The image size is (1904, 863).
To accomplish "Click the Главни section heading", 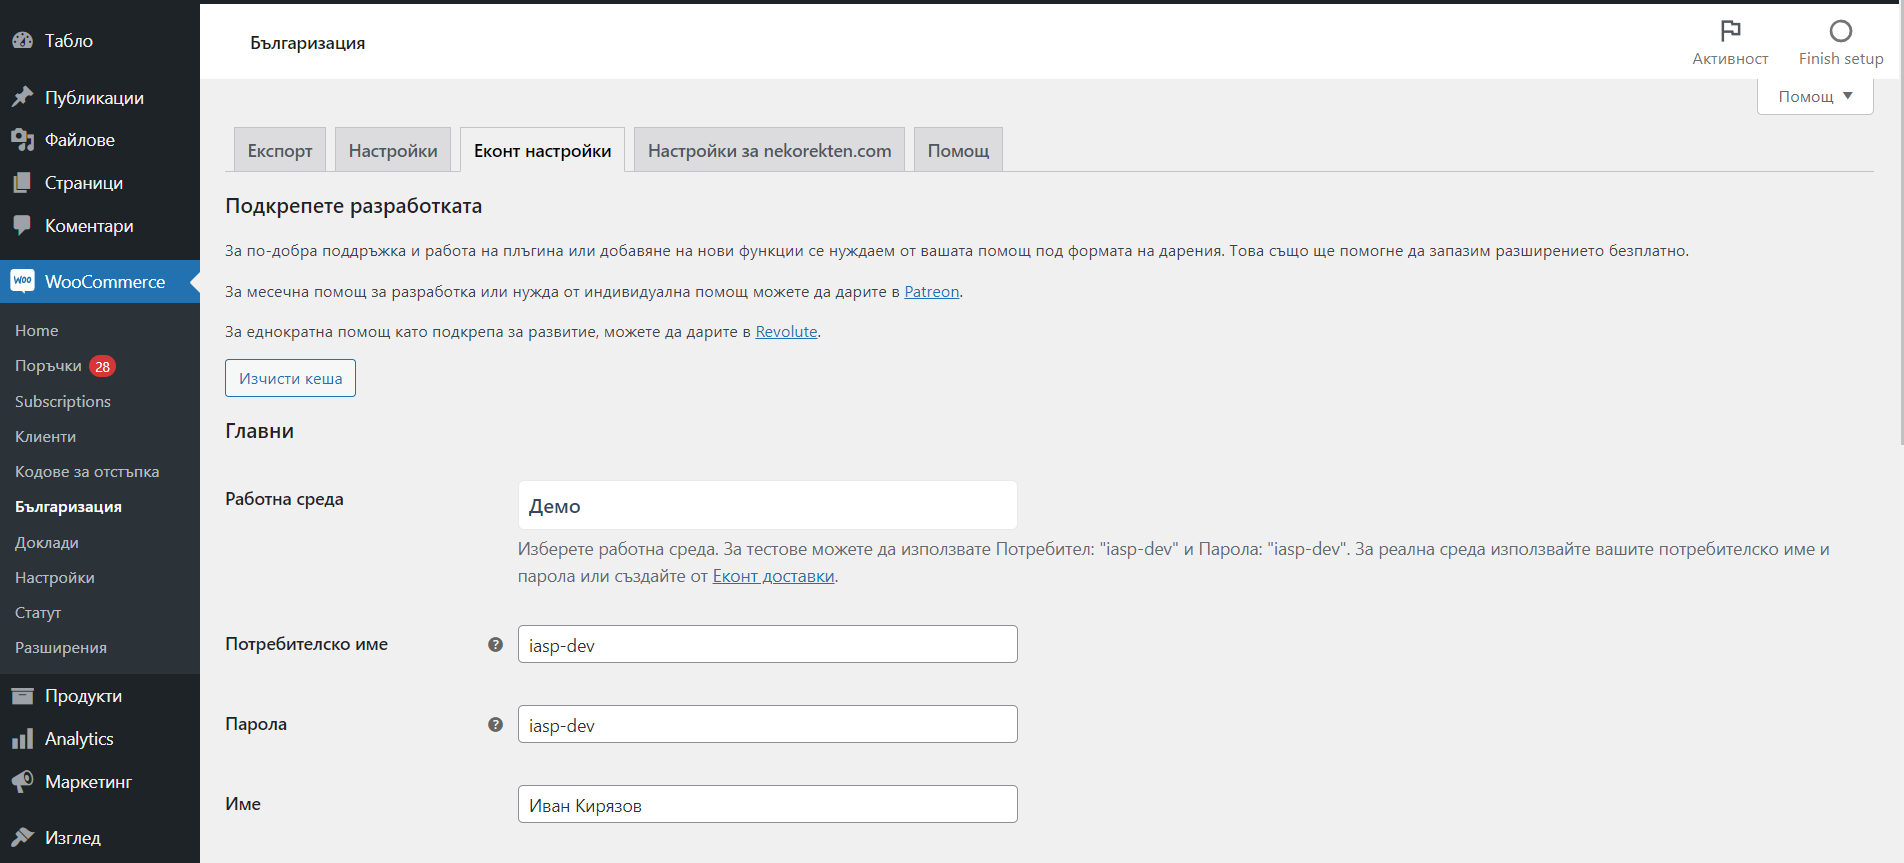I will click(x=259, y=431).
